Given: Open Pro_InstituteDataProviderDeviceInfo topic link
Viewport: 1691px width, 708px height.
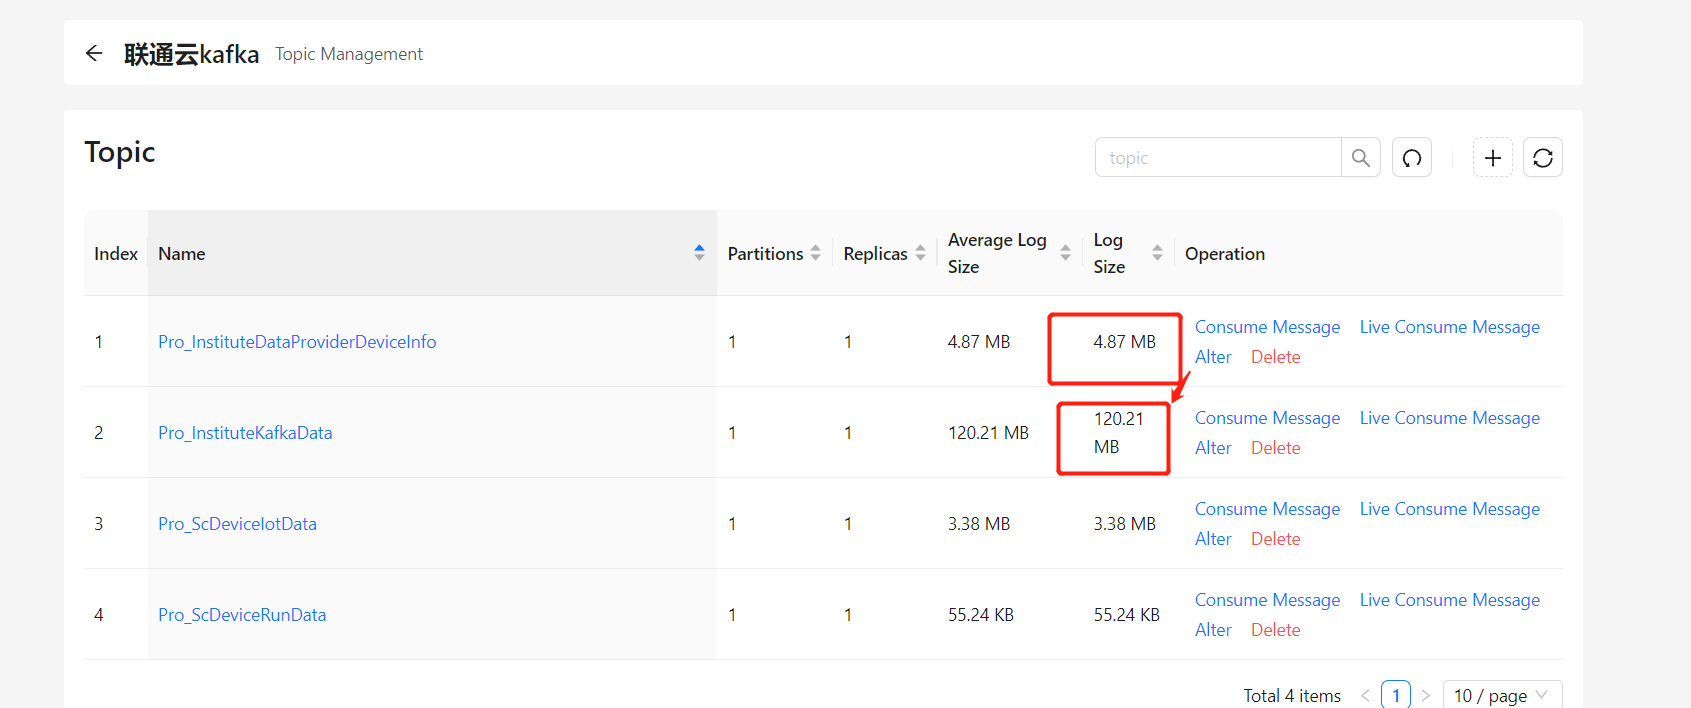Looking at the screenshot, I should pos(297,342).
